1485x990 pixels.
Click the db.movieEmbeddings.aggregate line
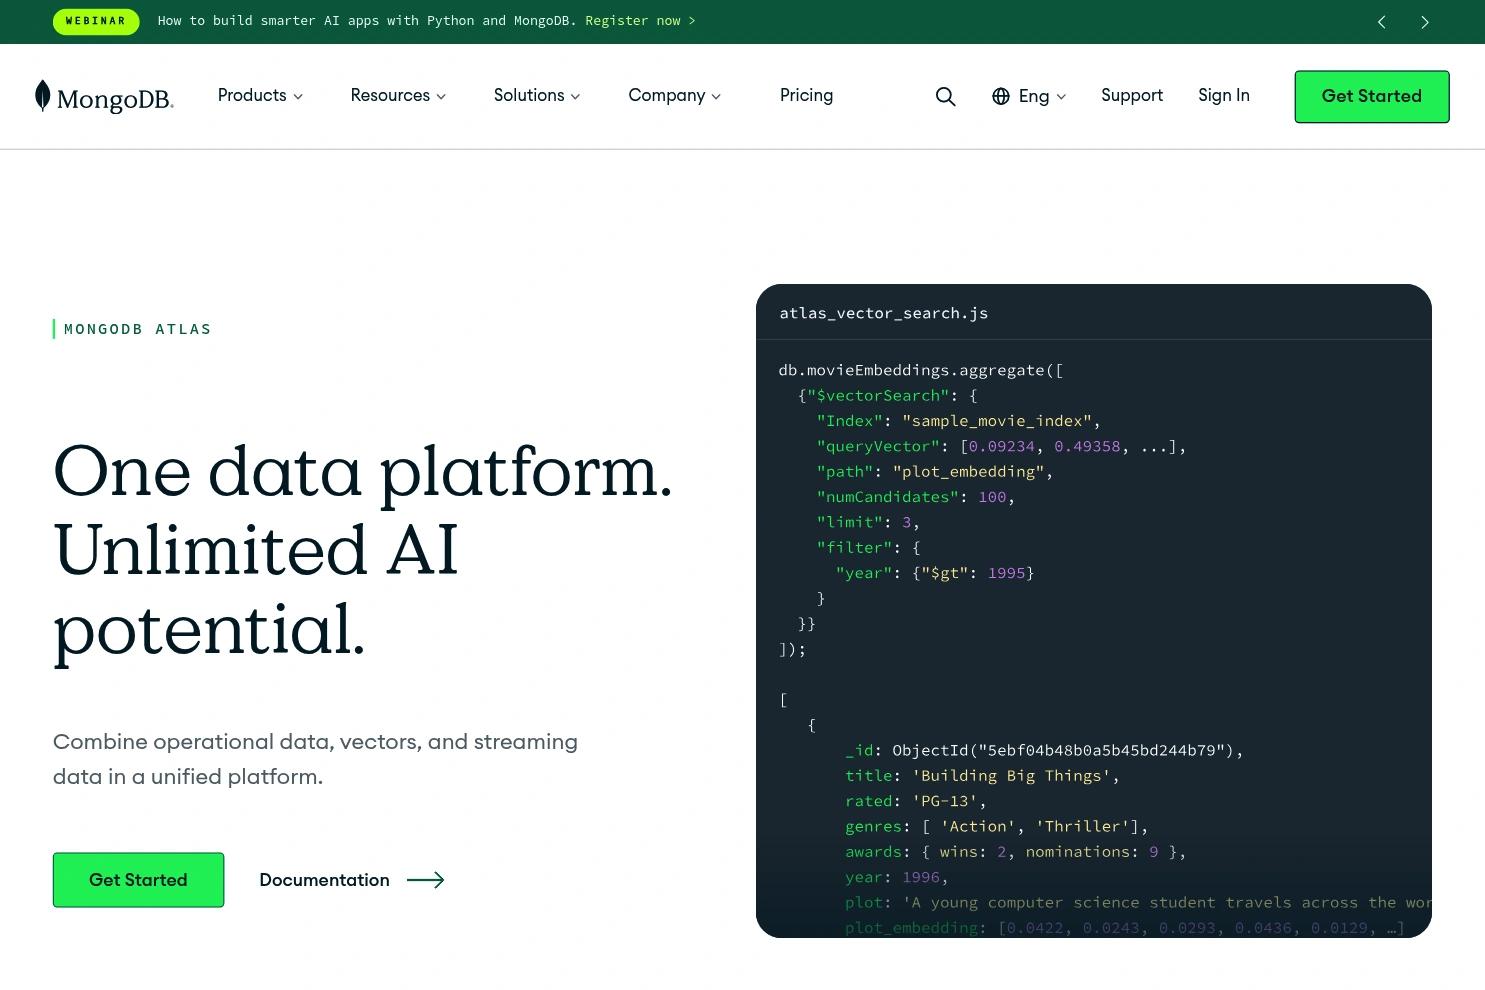click(921, 370)
